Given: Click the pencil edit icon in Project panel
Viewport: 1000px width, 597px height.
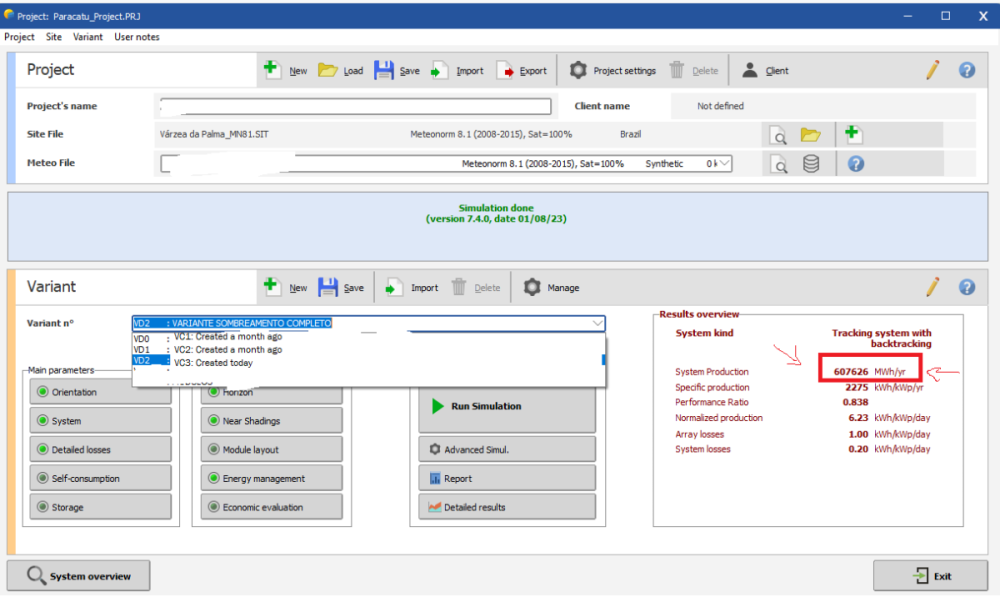Looking at the screenshot, I should (932, 70).
